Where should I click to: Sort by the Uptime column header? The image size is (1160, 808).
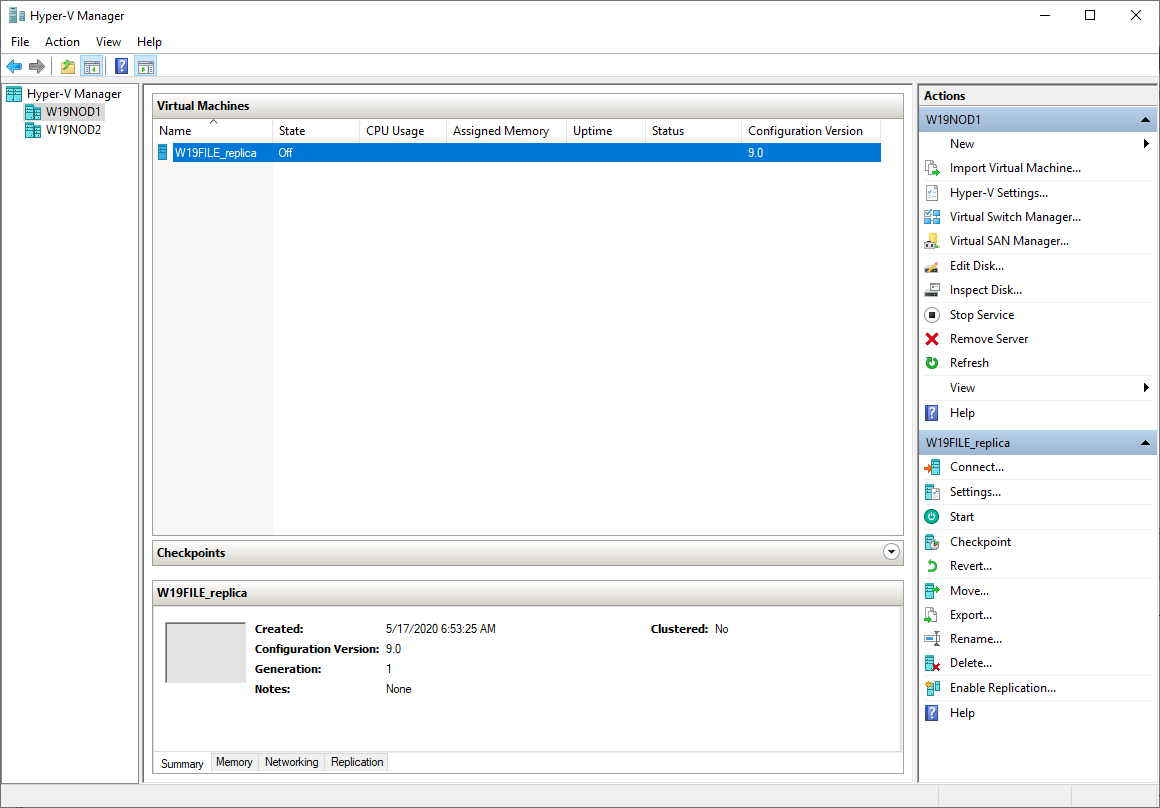[606, 130]
